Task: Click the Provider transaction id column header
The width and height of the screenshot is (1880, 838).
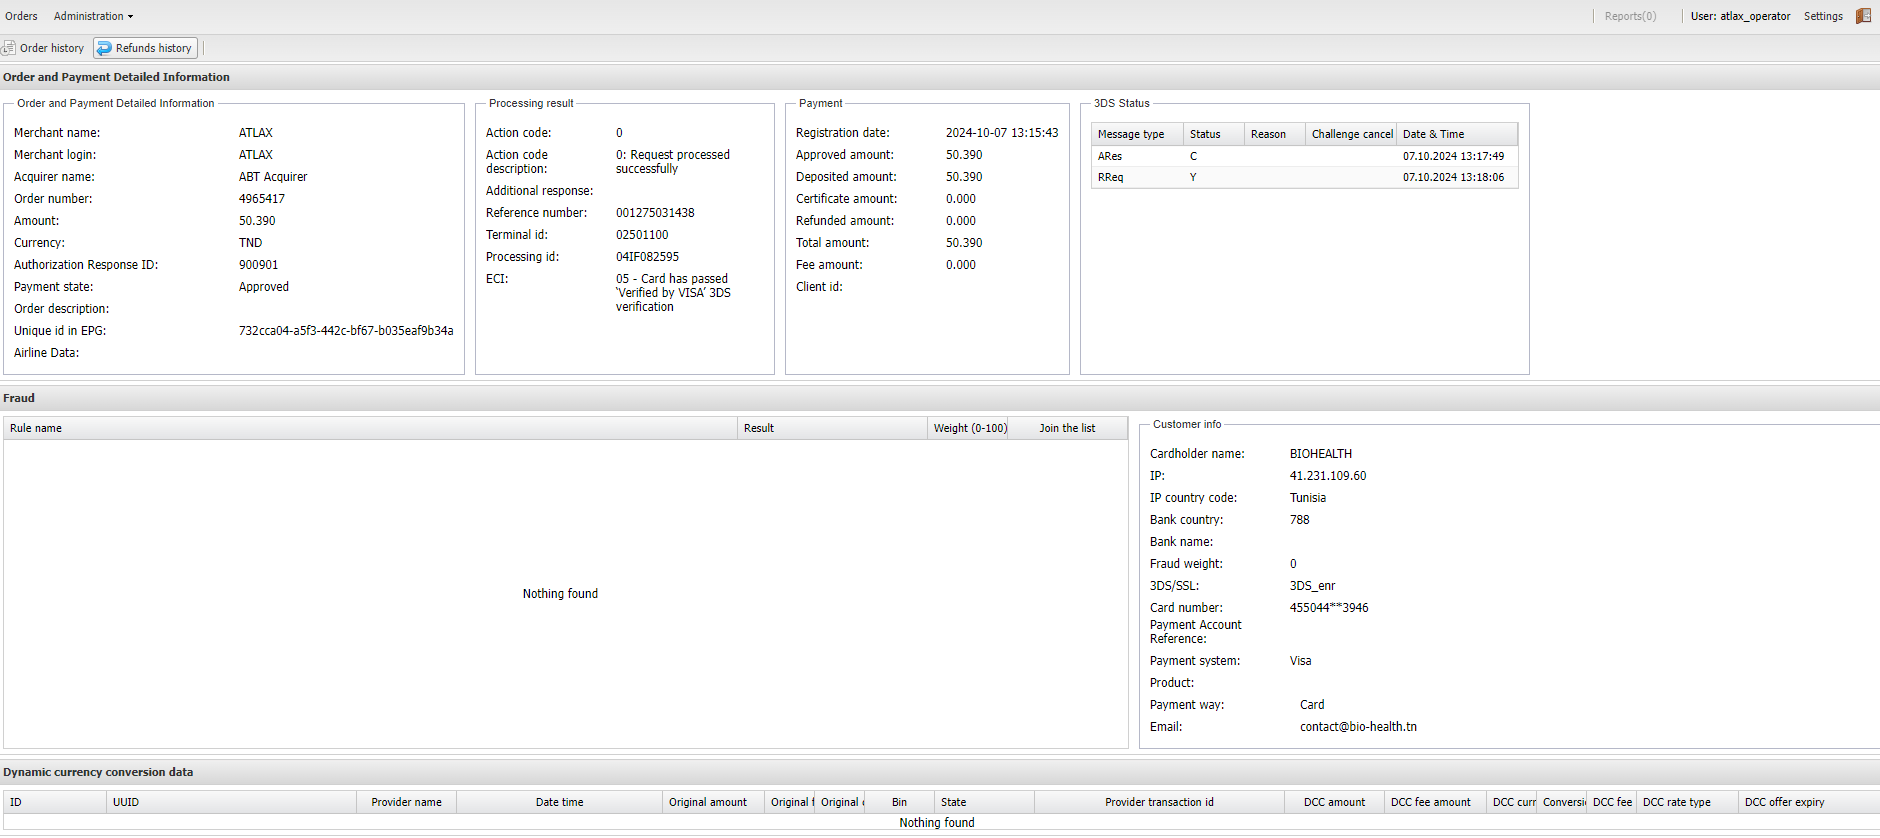Action: point(1159,802)
